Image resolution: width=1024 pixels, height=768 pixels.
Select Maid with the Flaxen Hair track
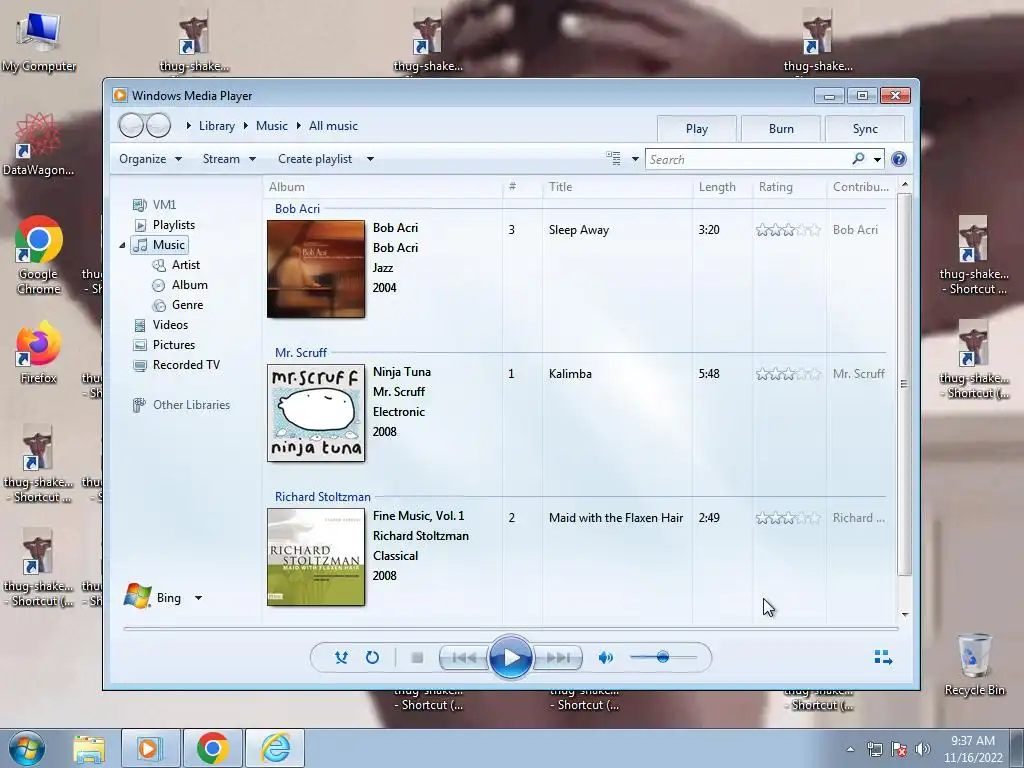tap(616, 518)
